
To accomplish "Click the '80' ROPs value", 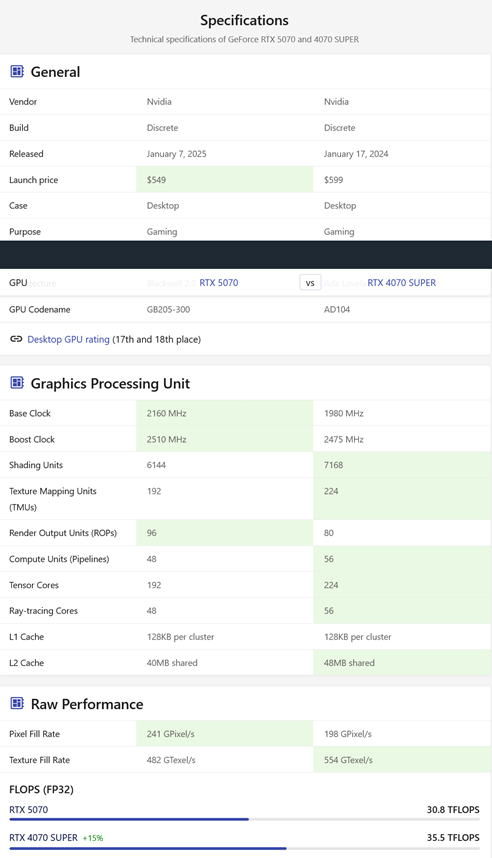I will (328, 533).
